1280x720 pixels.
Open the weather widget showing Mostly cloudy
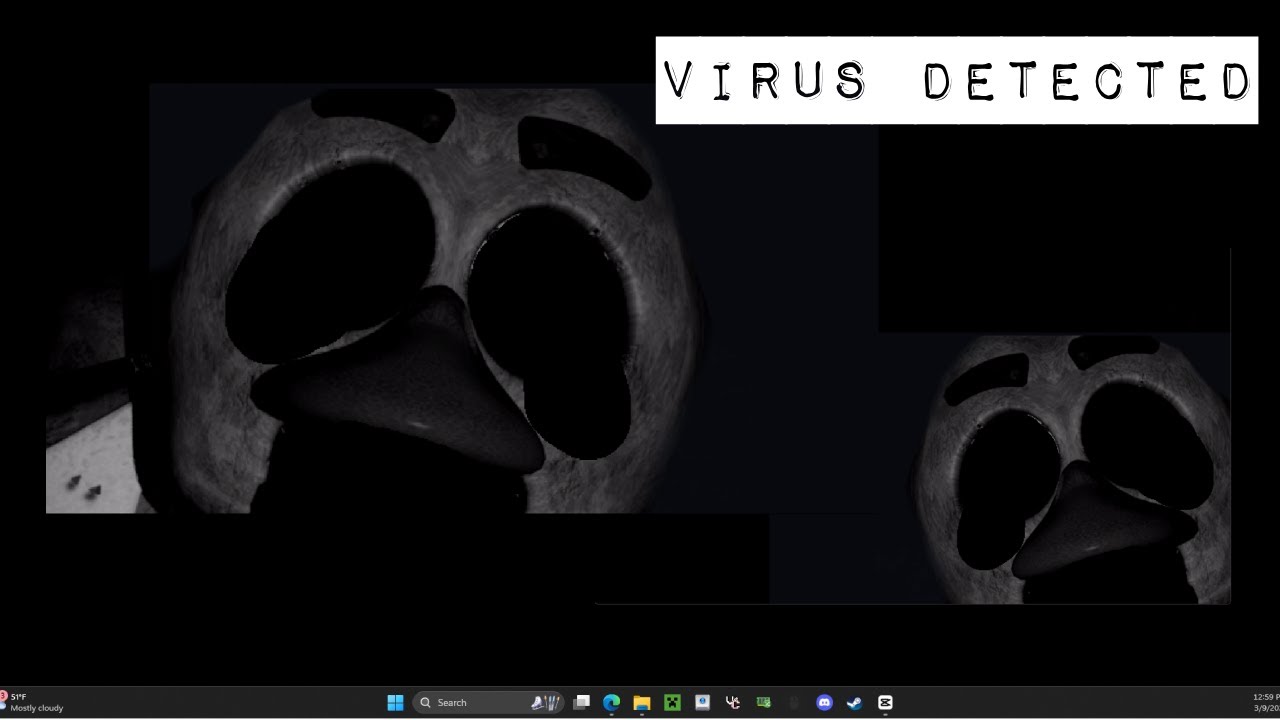(33, 702)
